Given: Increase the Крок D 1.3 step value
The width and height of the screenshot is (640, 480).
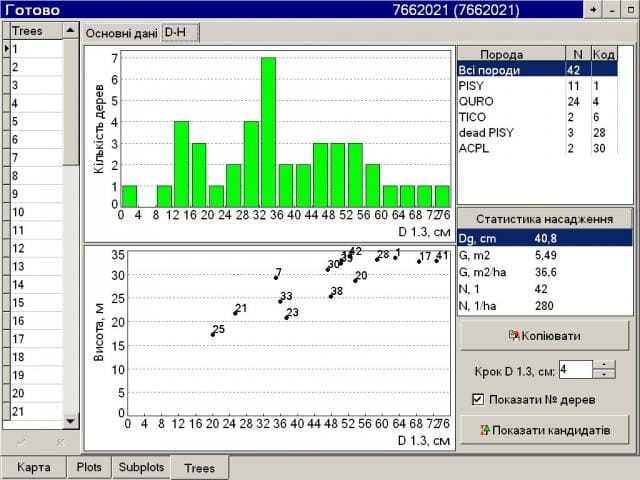Looking at the screenshot, I should pos(603,365).
